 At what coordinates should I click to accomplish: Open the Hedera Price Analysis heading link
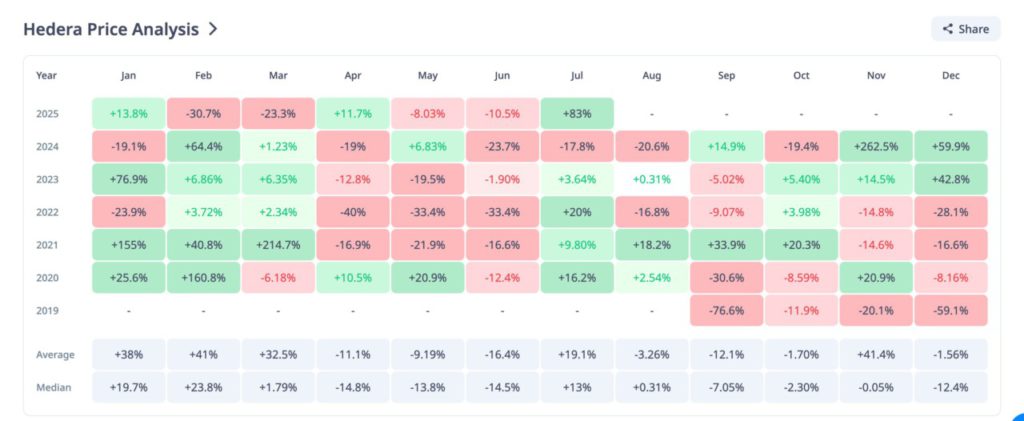(111, 29)
